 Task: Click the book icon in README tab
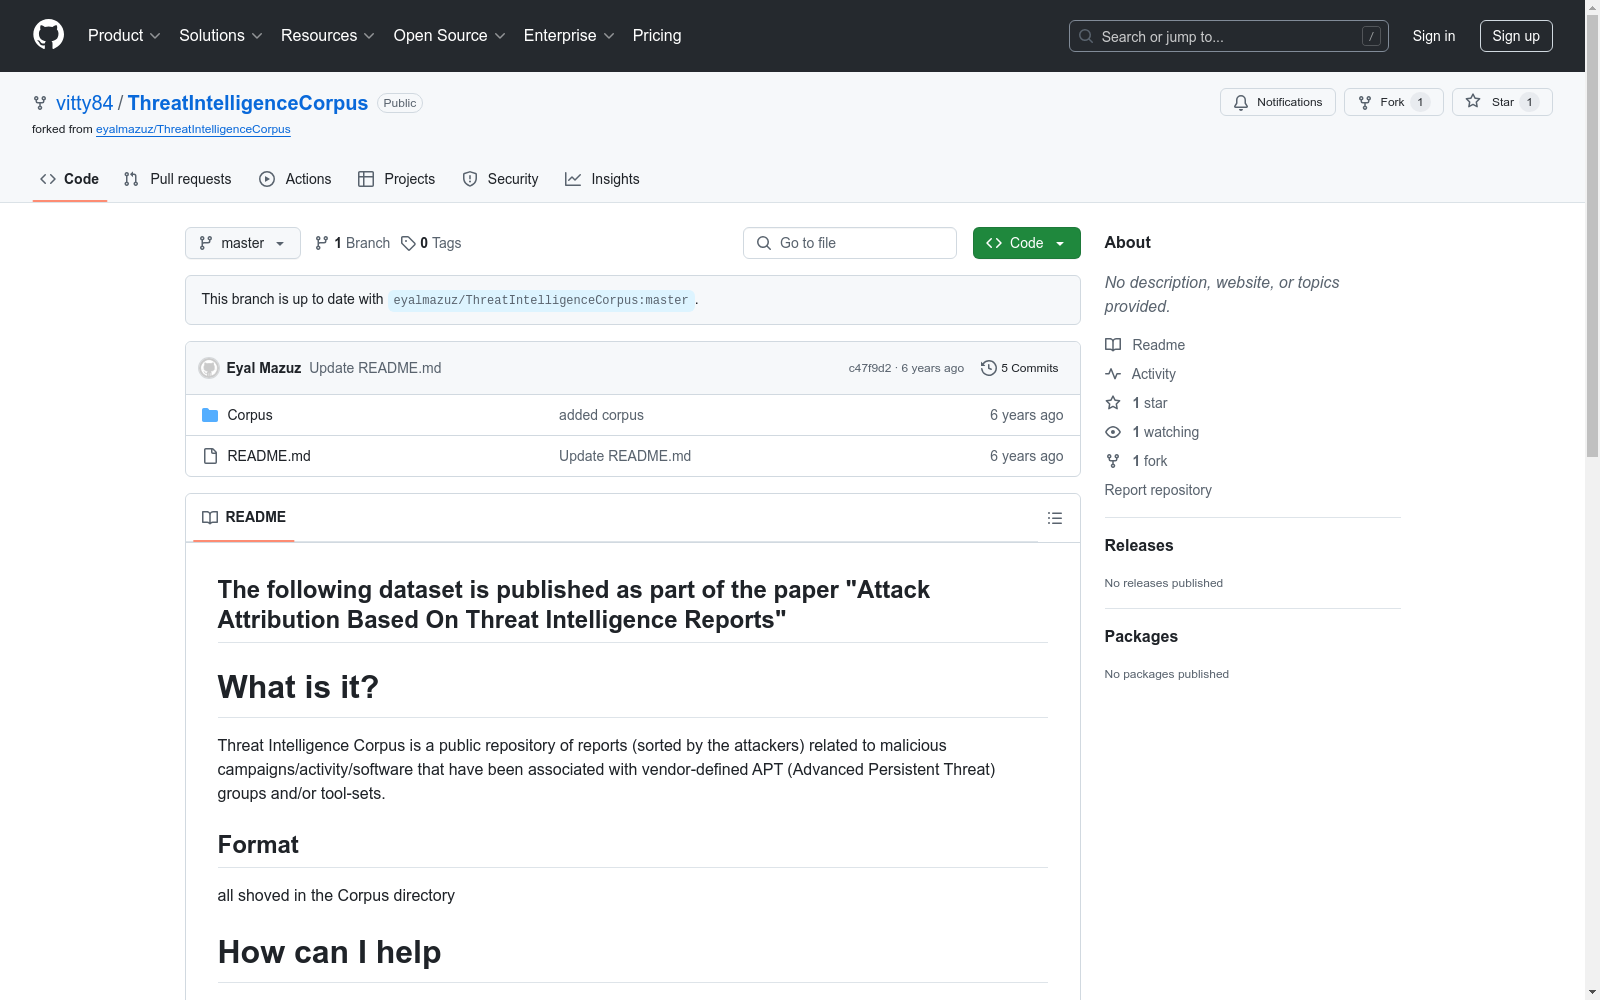click(210, 518)
